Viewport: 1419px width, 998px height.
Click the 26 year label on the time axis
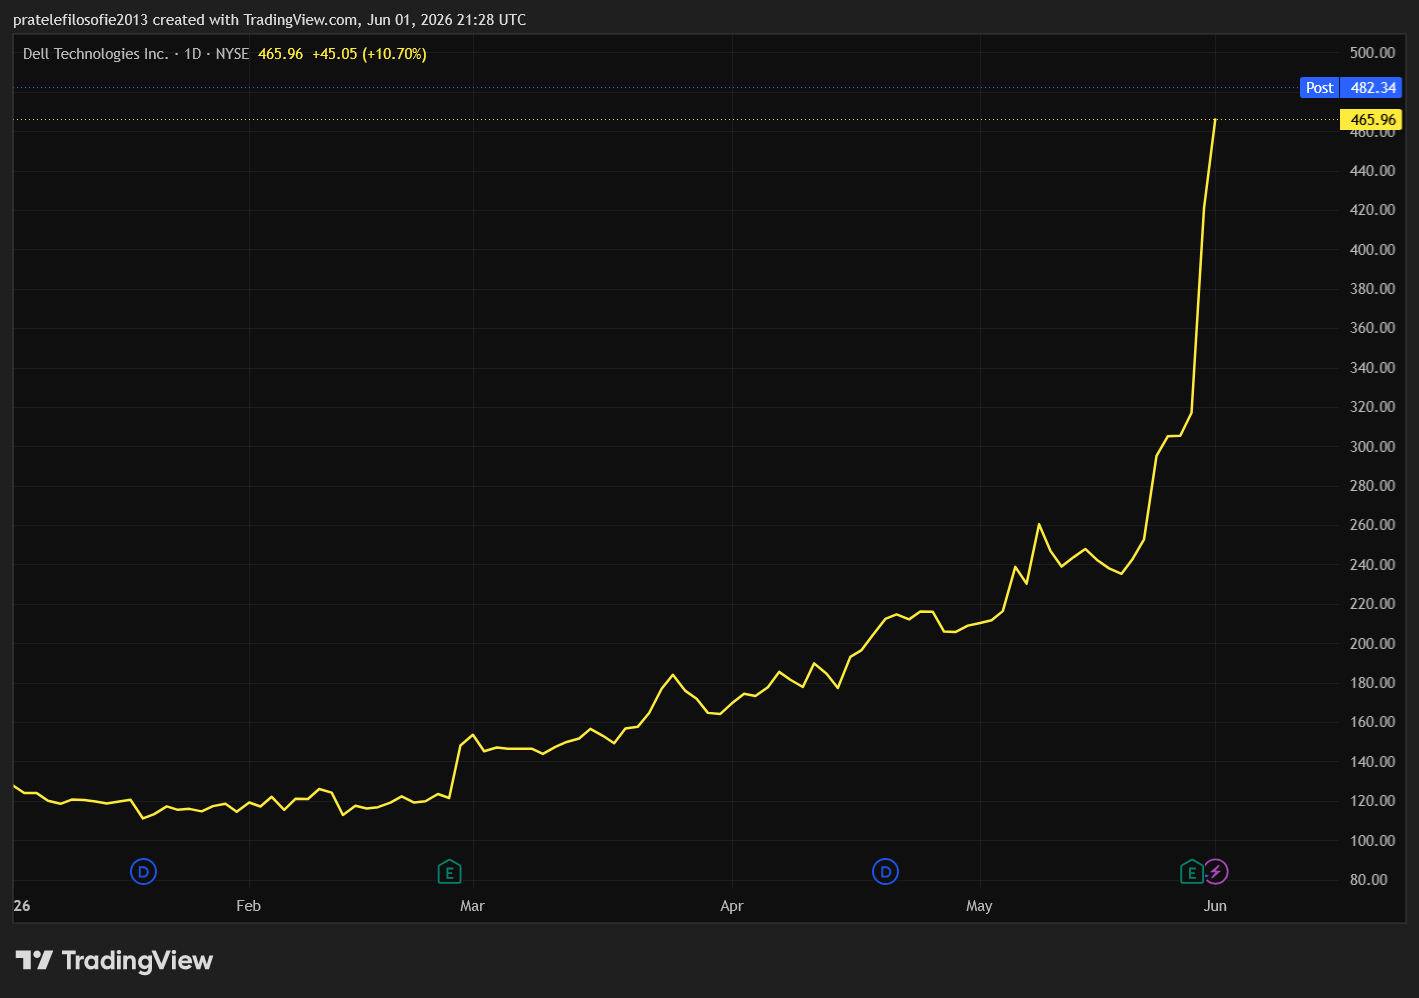point(22,906)
